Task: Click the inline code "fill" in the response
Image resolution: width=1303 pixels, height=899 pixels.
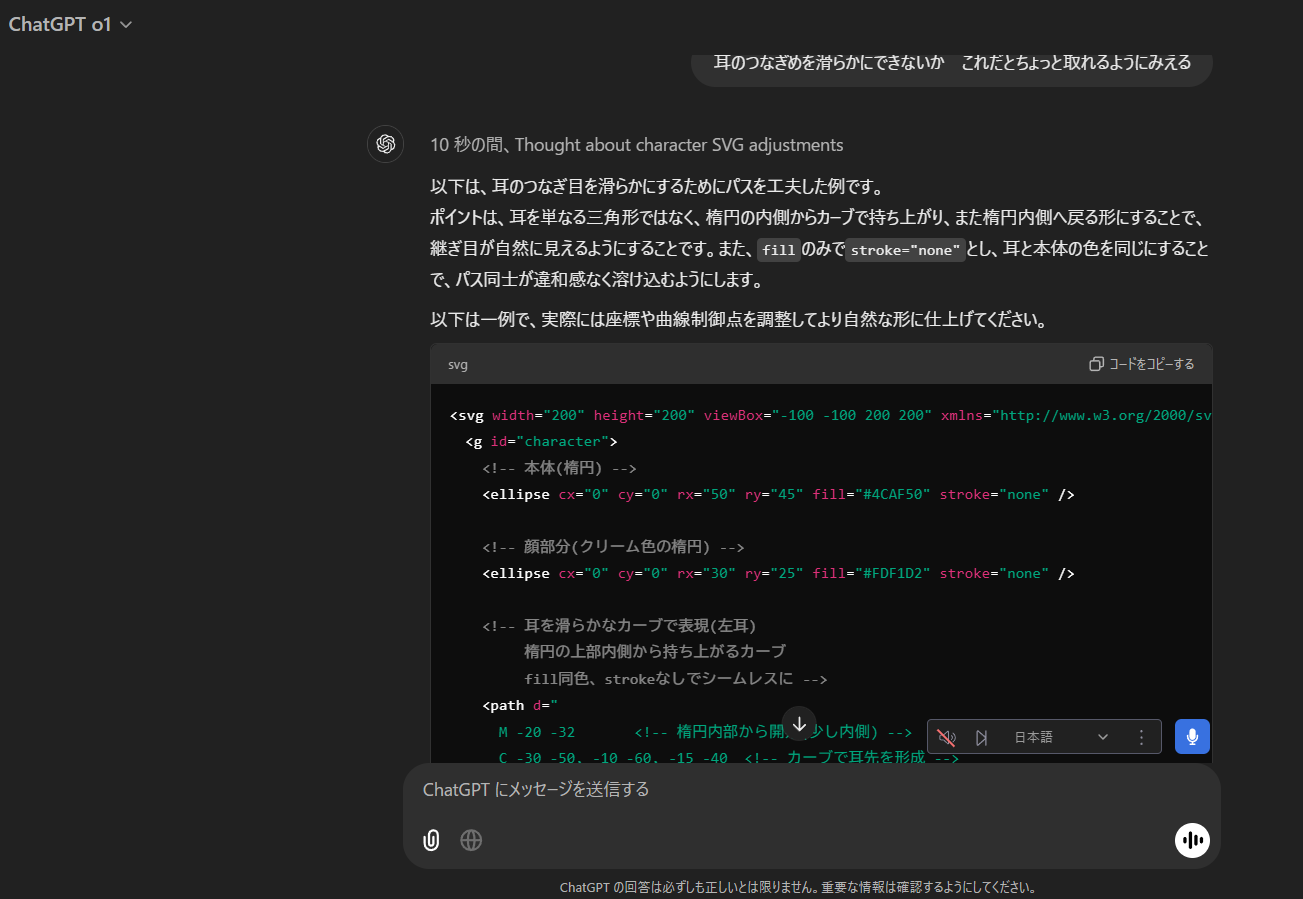Action: [779, 250]
